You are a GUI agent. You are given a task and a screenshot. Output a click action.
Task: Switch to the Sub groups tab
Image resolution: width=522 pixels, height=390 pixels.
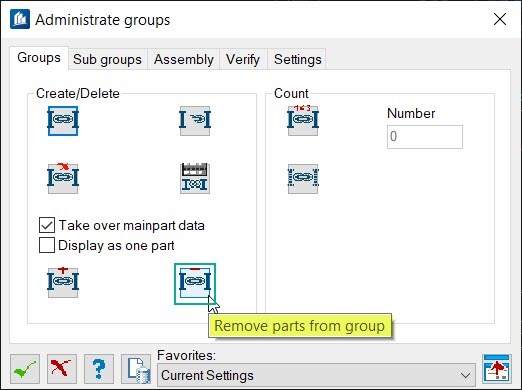pyautogui.click(x=107, y=60)
